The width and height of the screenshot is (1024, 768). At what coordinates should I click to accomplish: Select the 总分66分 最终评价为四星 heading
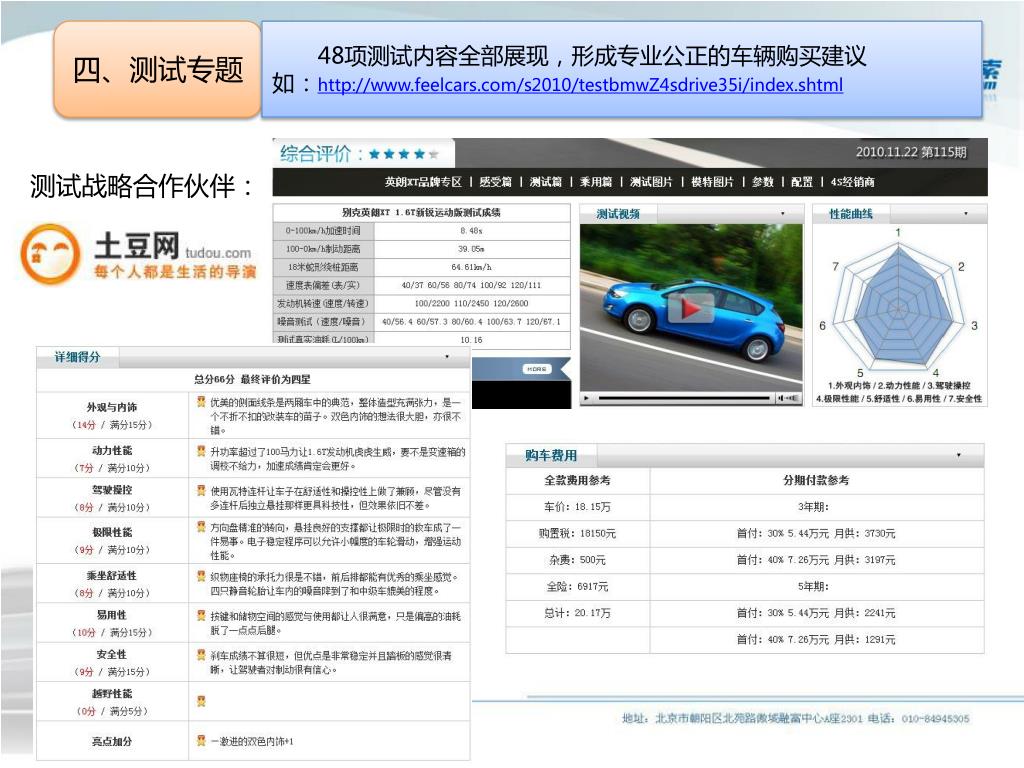(252, 379)
